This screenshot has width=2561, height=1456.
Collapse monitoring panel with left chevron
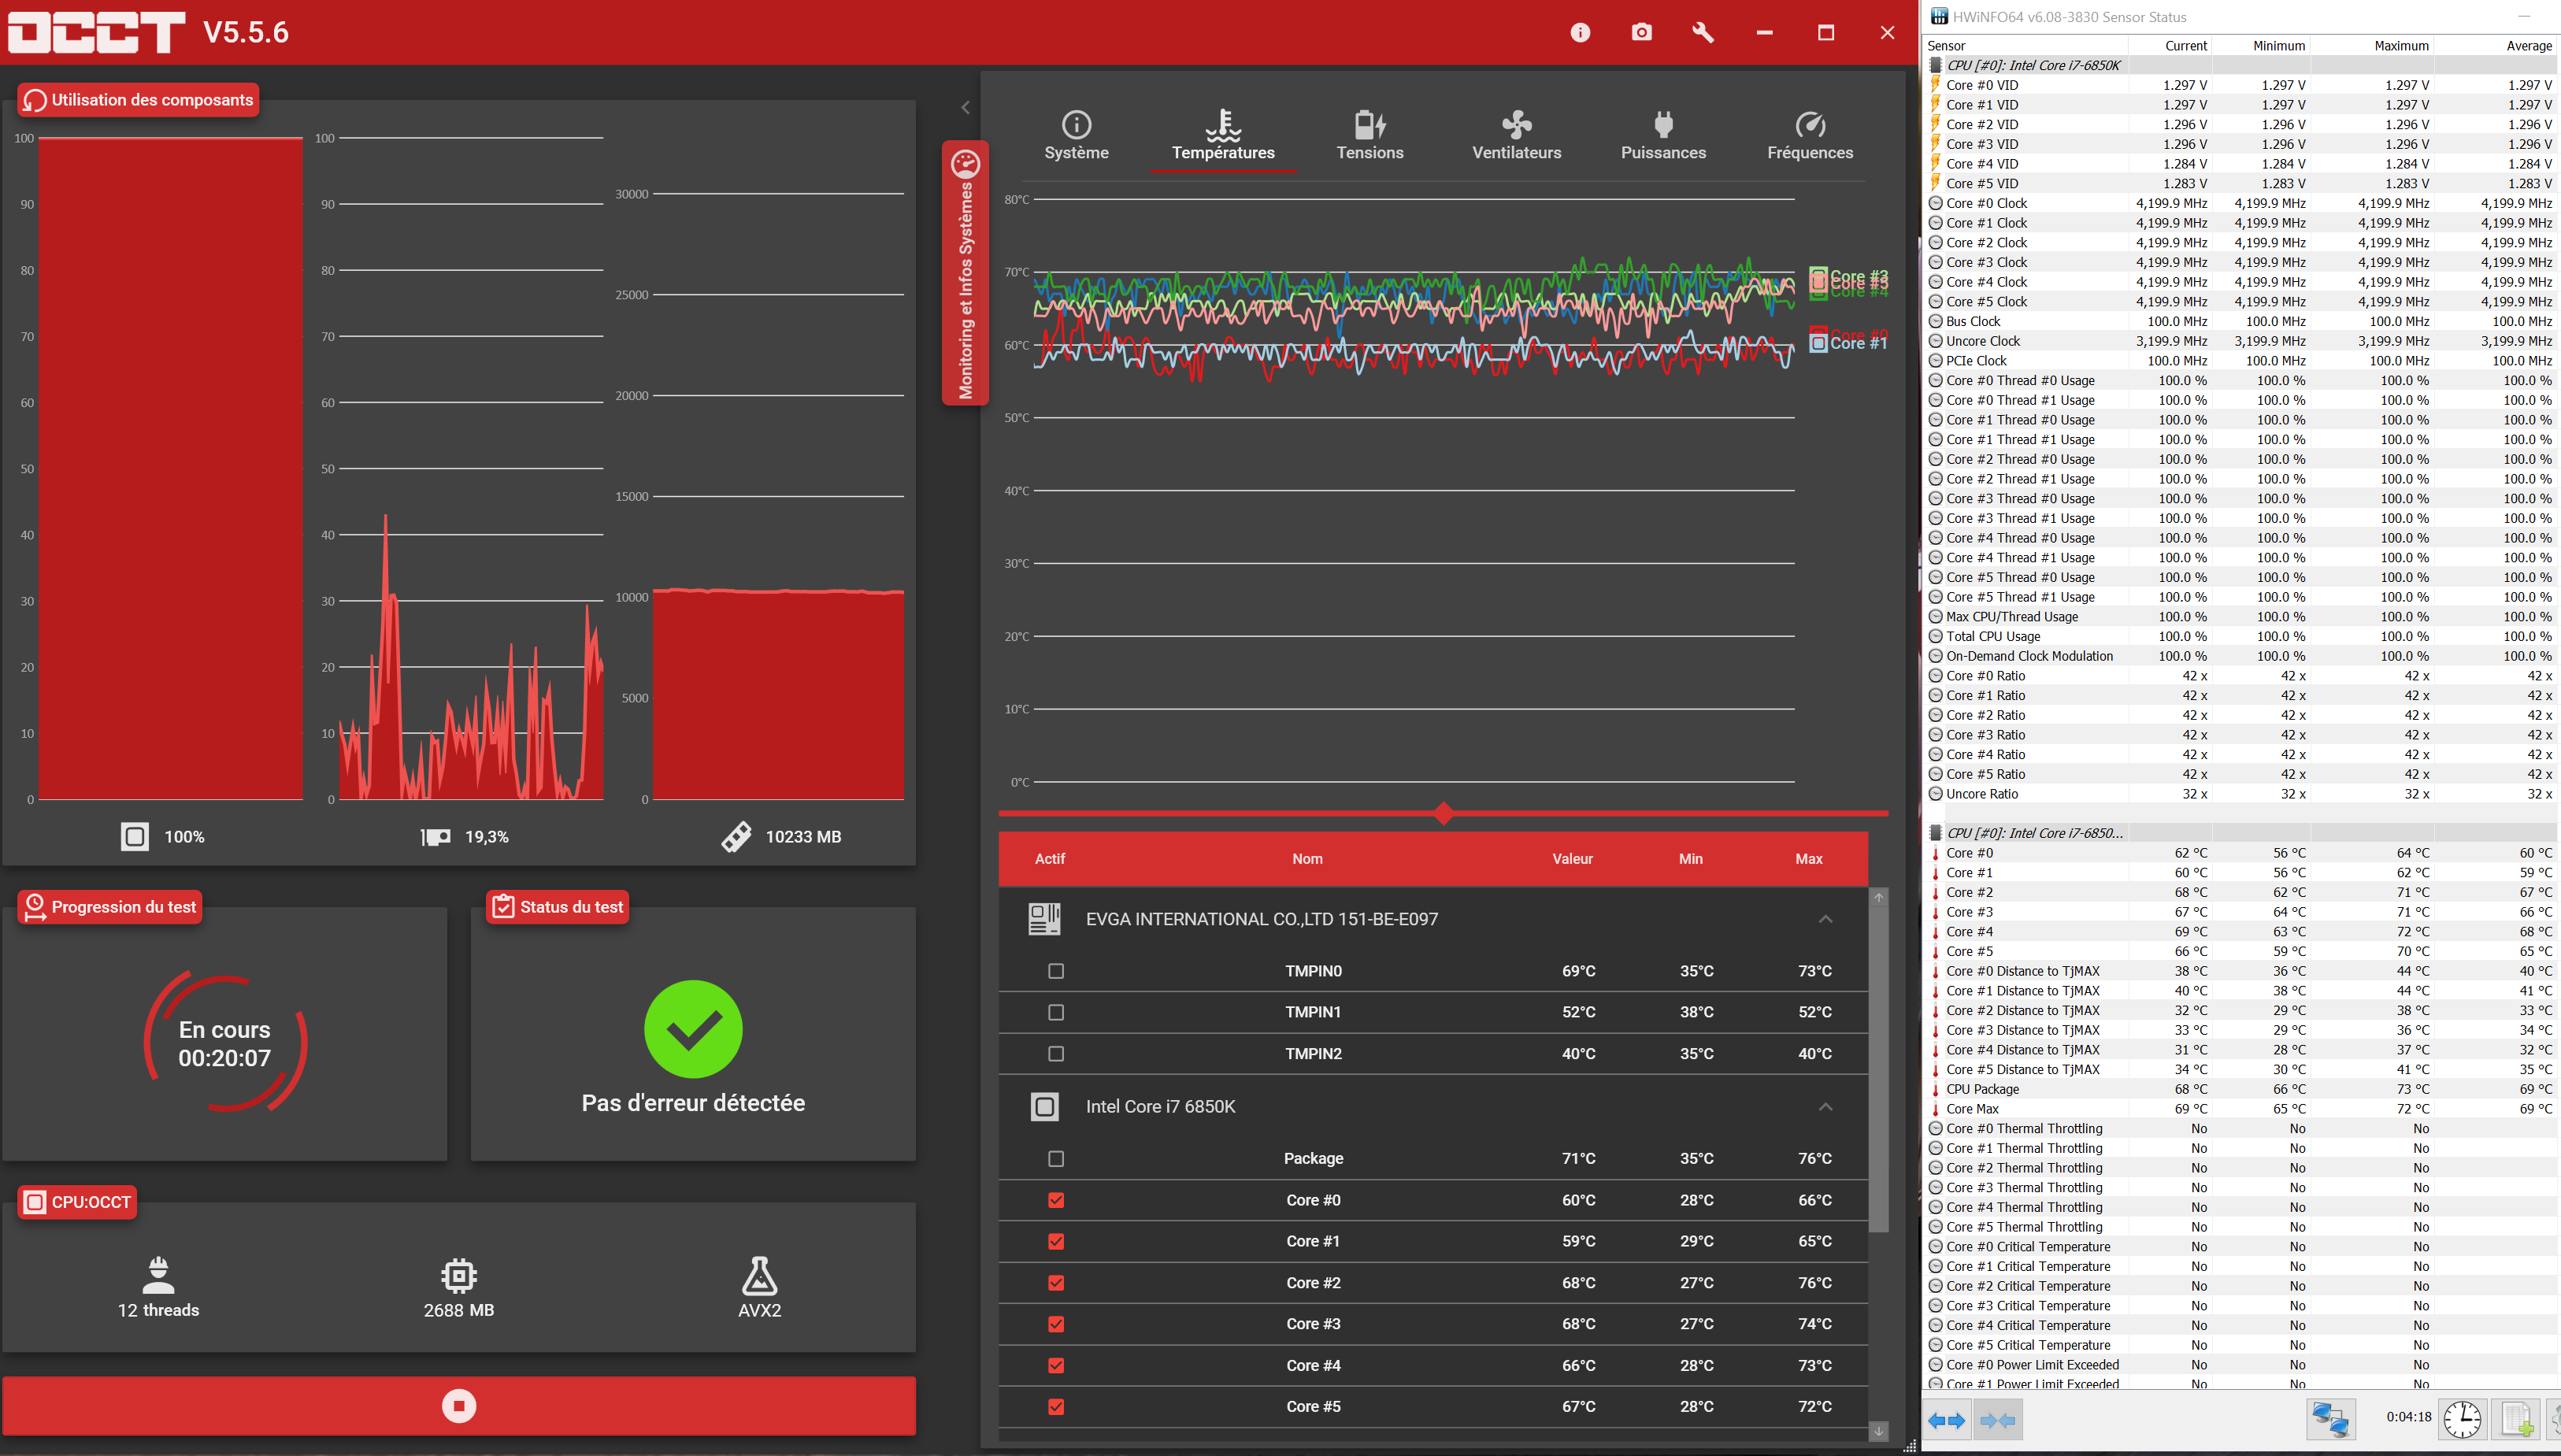[x=965, y=107]
